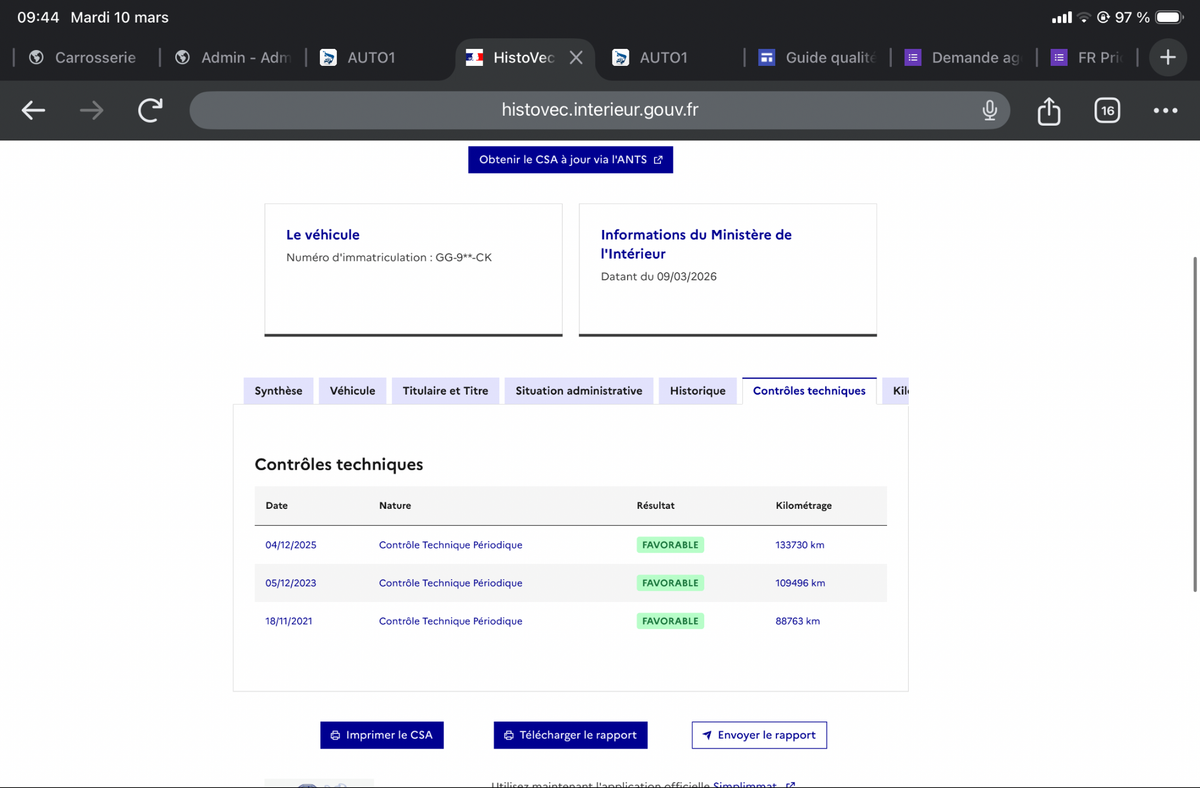Viewport: 1200px width, 788px height.
Task: Click Contrôle Technique Périodique in the 04/12/2025 row
Action: click(x=450, y=545)
